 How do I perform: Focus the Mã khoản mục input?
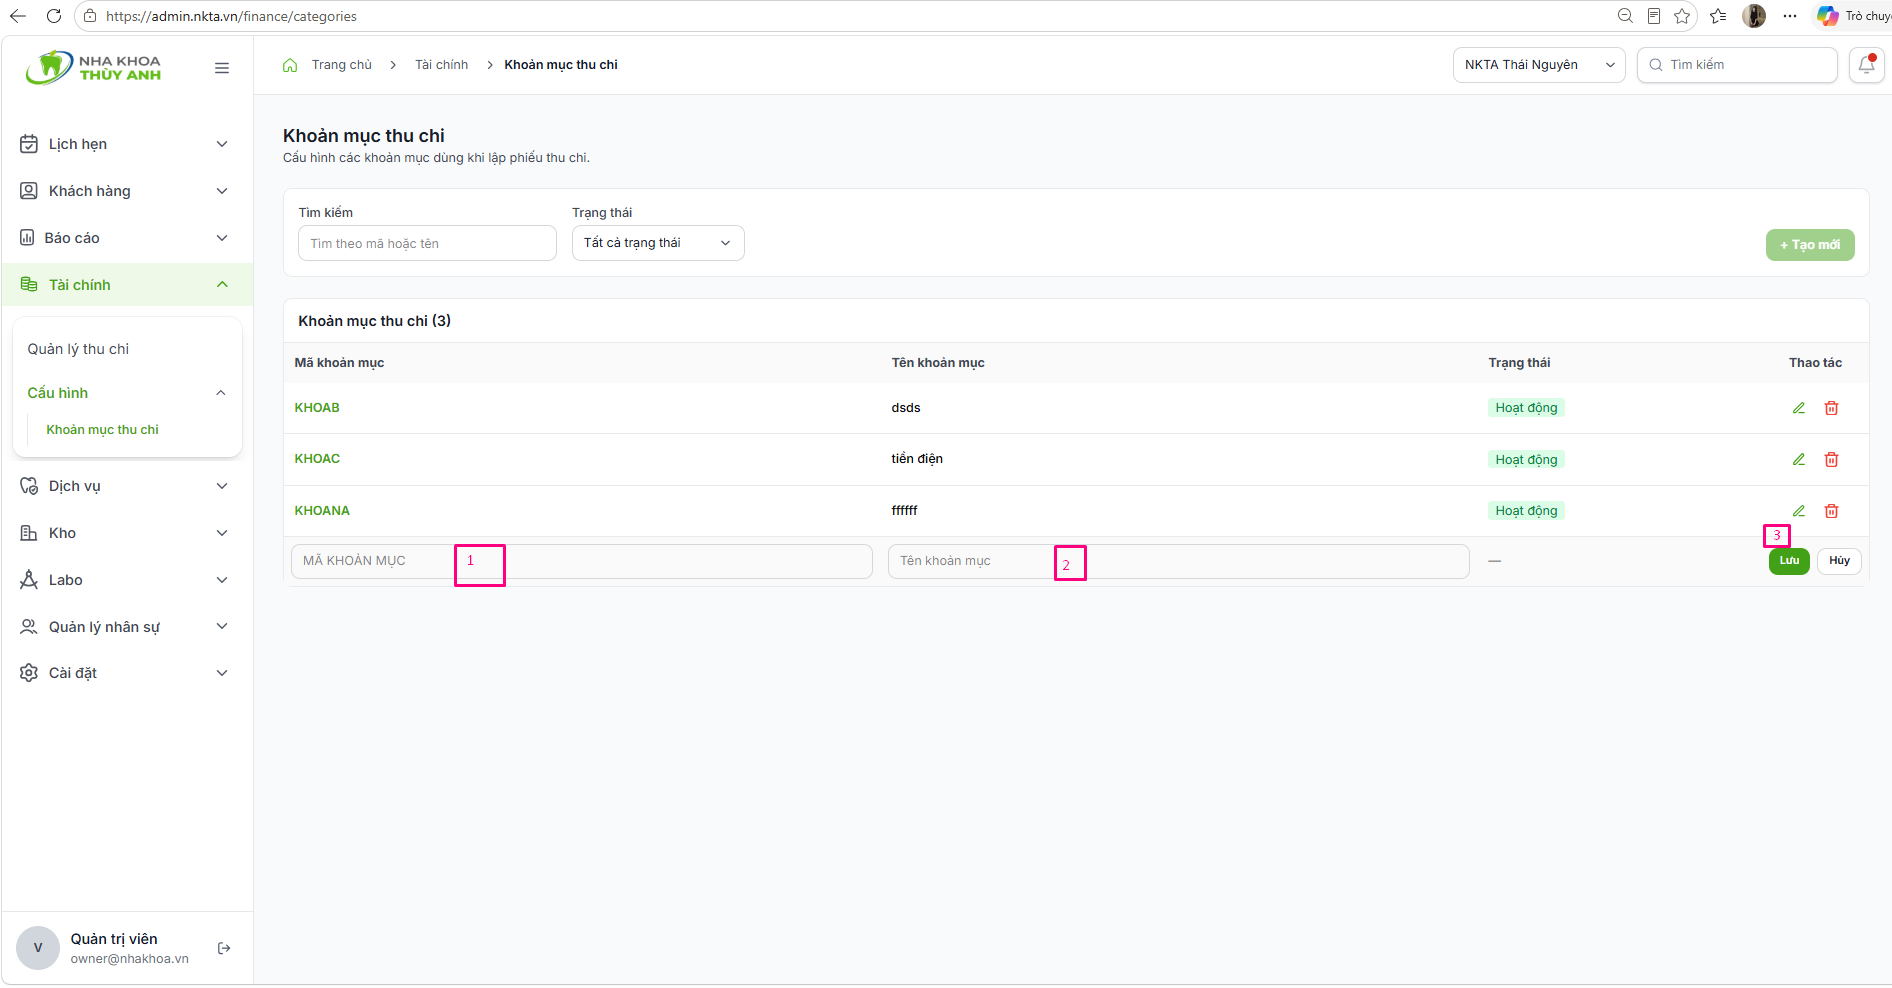click(582, 561)
